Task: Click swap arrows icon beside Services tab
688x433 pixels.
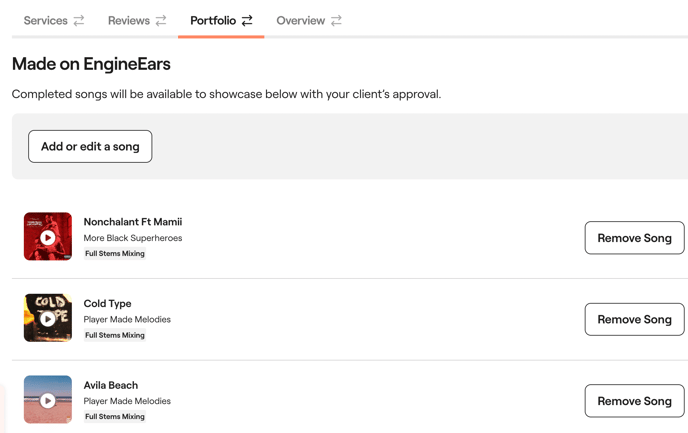Action: tap(79, 21)
